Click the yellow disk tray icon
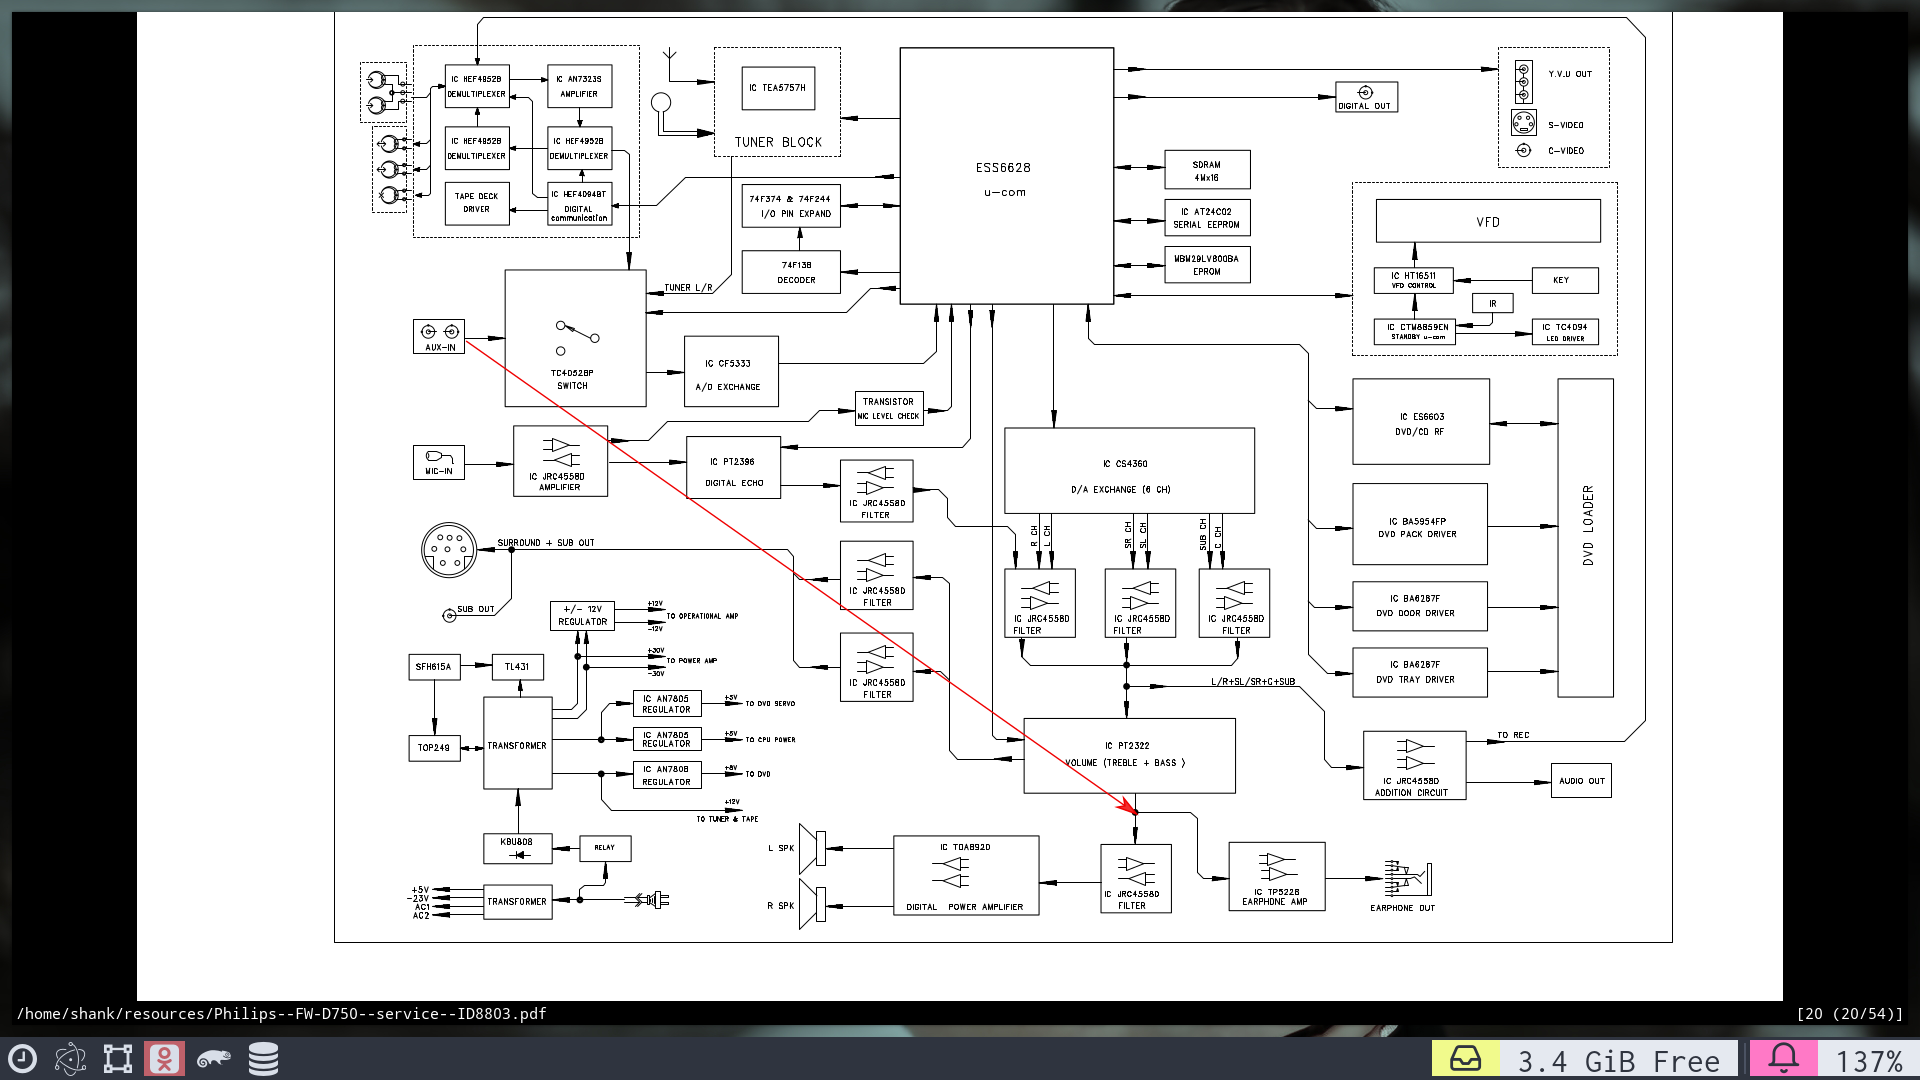 tap(1465, 1059)
